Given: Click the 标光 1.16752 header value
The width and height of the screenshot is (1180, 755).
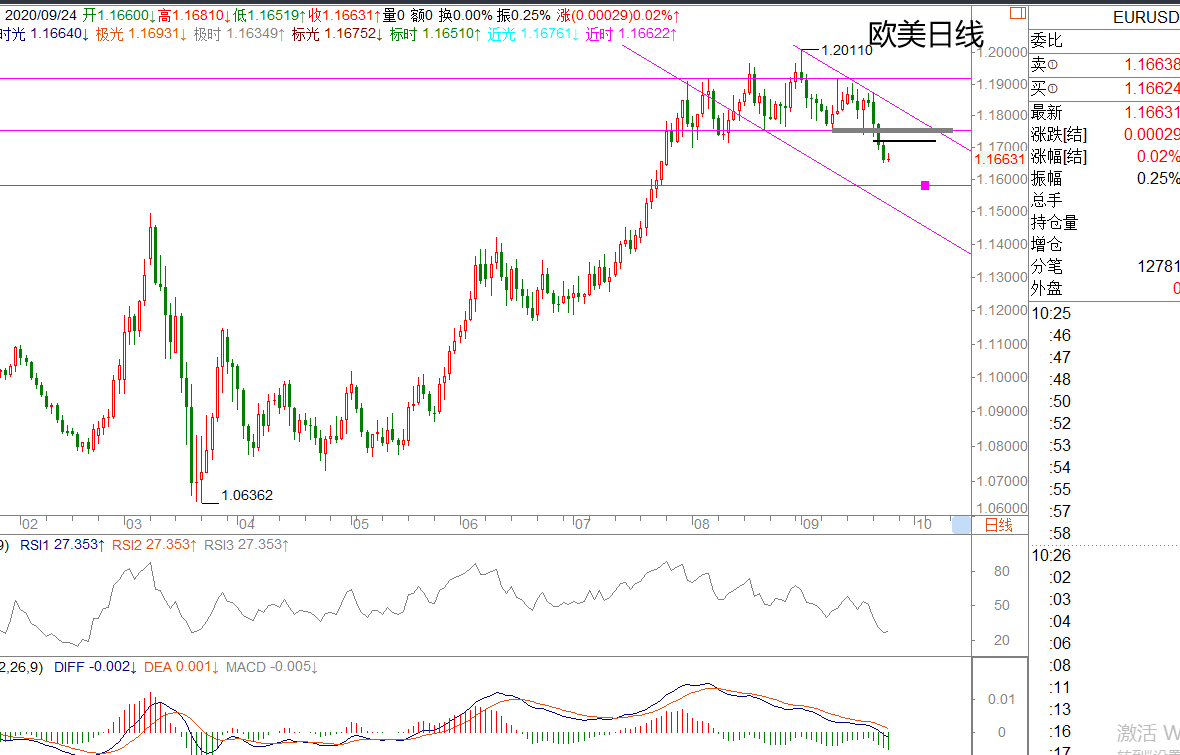Looking at the screenshot, I should (x=337, y=34).
